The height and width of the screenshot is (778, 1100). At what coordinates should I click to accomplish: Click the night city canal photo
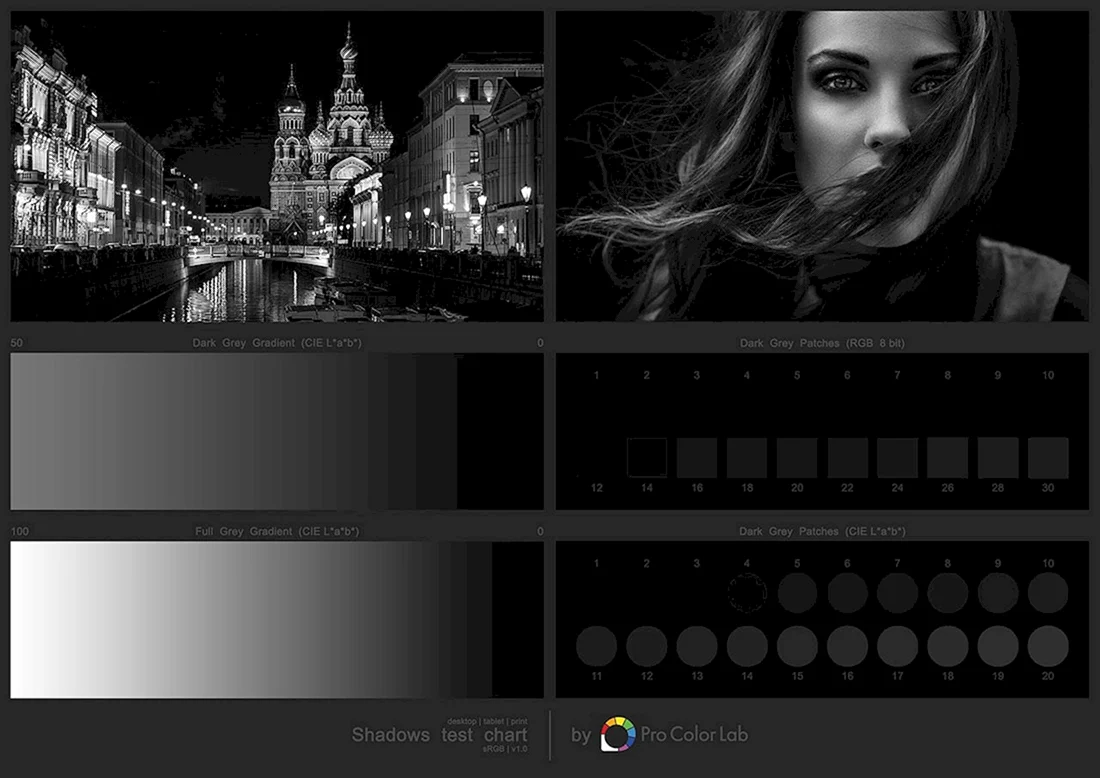point(276,166)
